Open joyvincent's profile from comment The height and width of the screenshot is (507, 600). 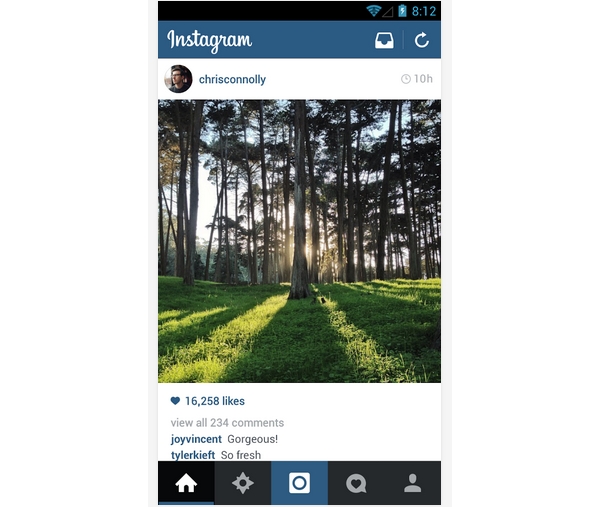point(196,439)
